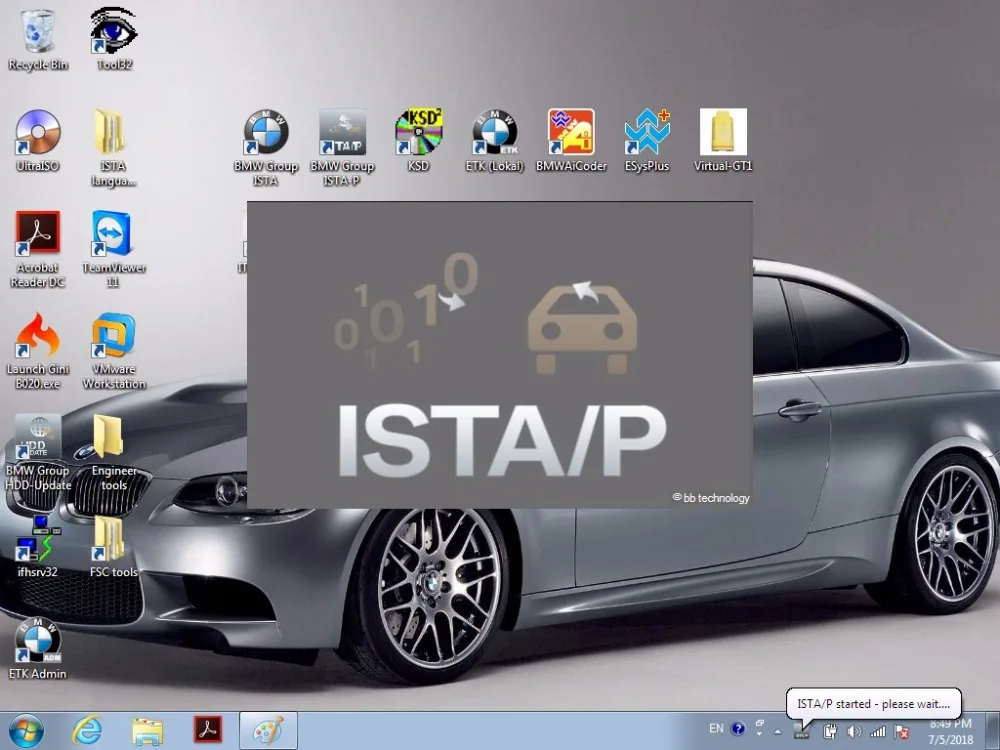Open the KSD application icon
The image size is (1000, 750).
(x=418, y=134)
